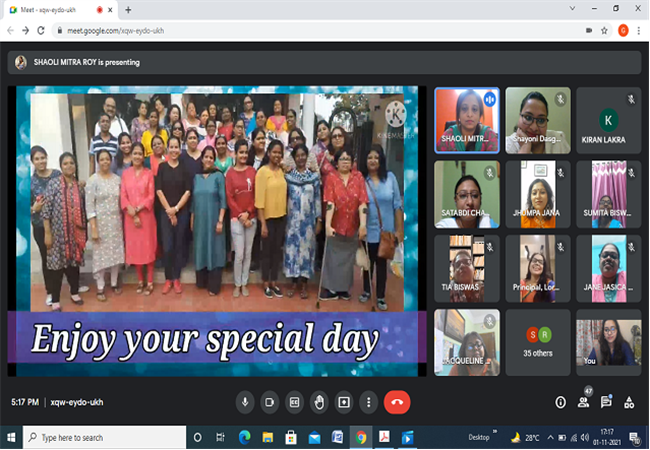Image resolution: width=650 pixels, height=450 pixels.
Task: Expand the tab search chevron in title bar
Action: (x=572, y=8)
